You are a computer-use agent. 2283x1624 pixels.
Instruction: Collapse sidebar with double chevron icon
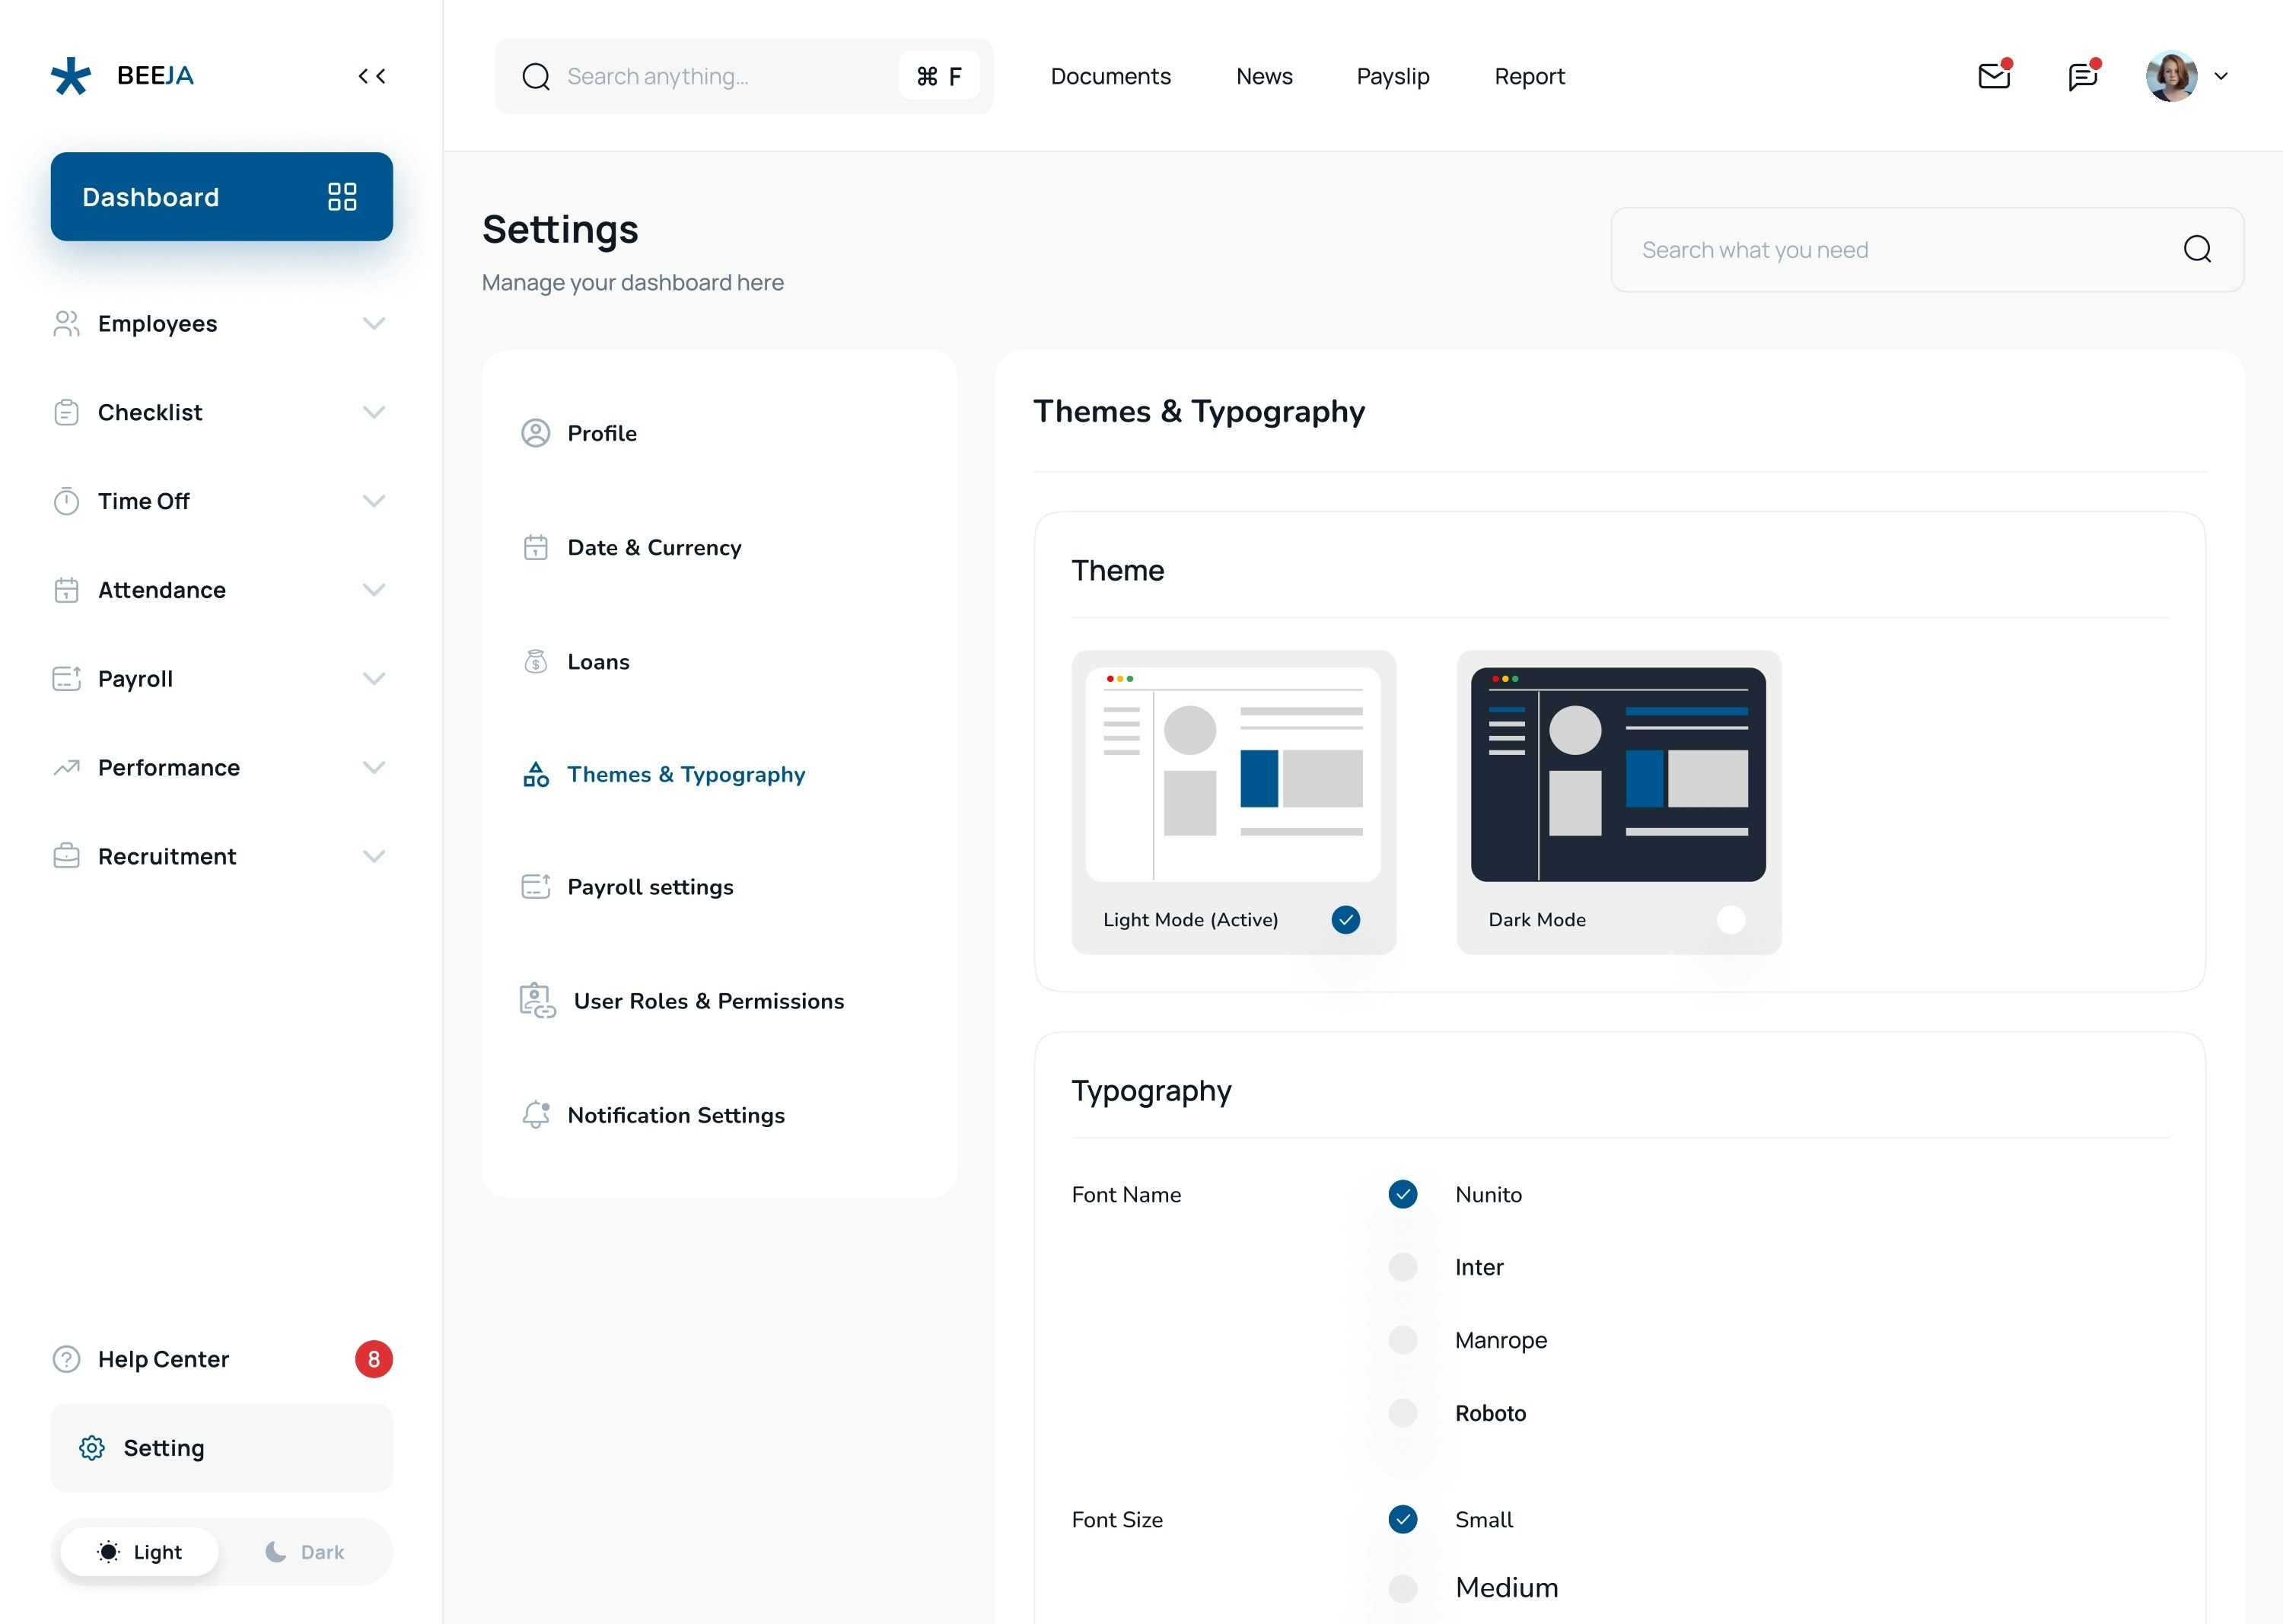(372, 76)
